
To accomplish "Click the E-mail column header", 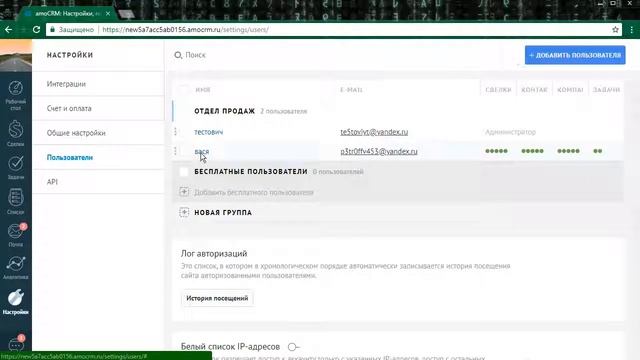I will tap(351, 90).
